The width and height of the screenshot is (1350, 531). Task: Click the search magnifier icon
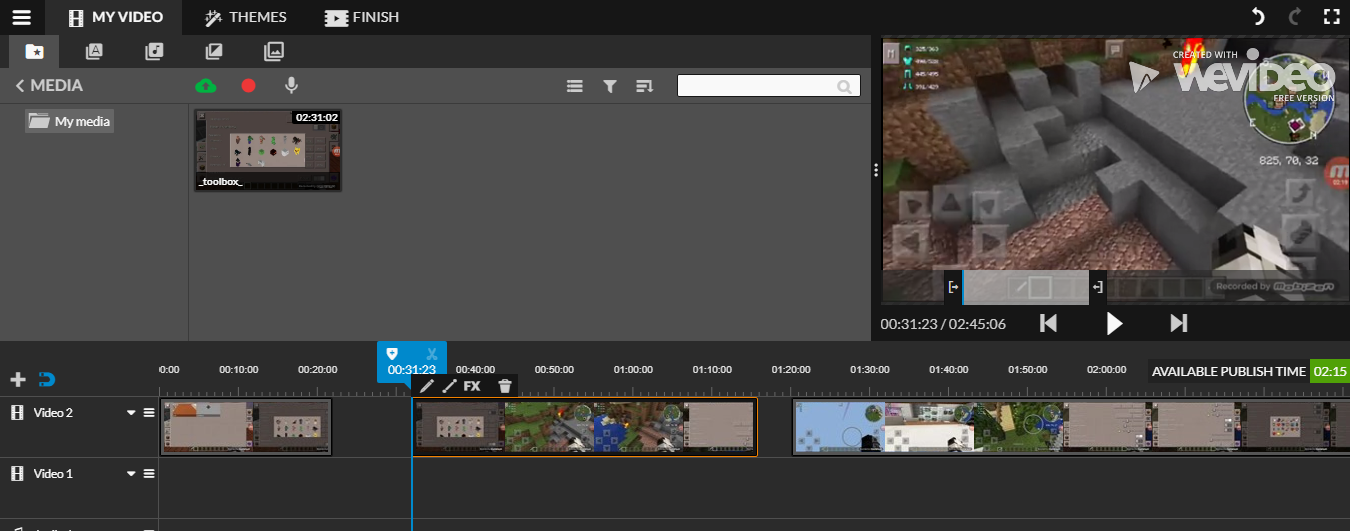[x=845, y=87]
